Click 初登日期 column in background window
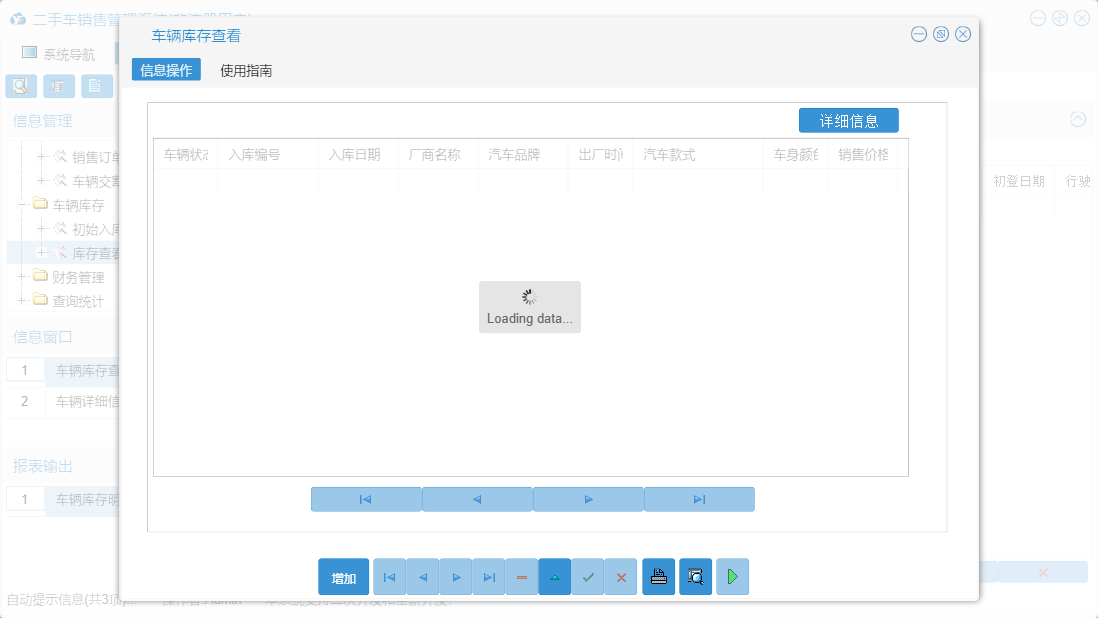This screenshot has height=618, width=1098. click(1019, 181)
